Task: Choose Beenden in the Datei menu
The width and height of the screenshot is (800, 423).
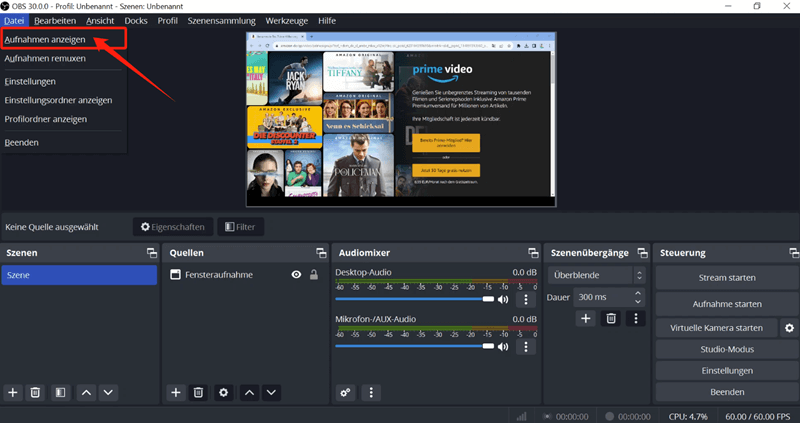Action: 63,142
